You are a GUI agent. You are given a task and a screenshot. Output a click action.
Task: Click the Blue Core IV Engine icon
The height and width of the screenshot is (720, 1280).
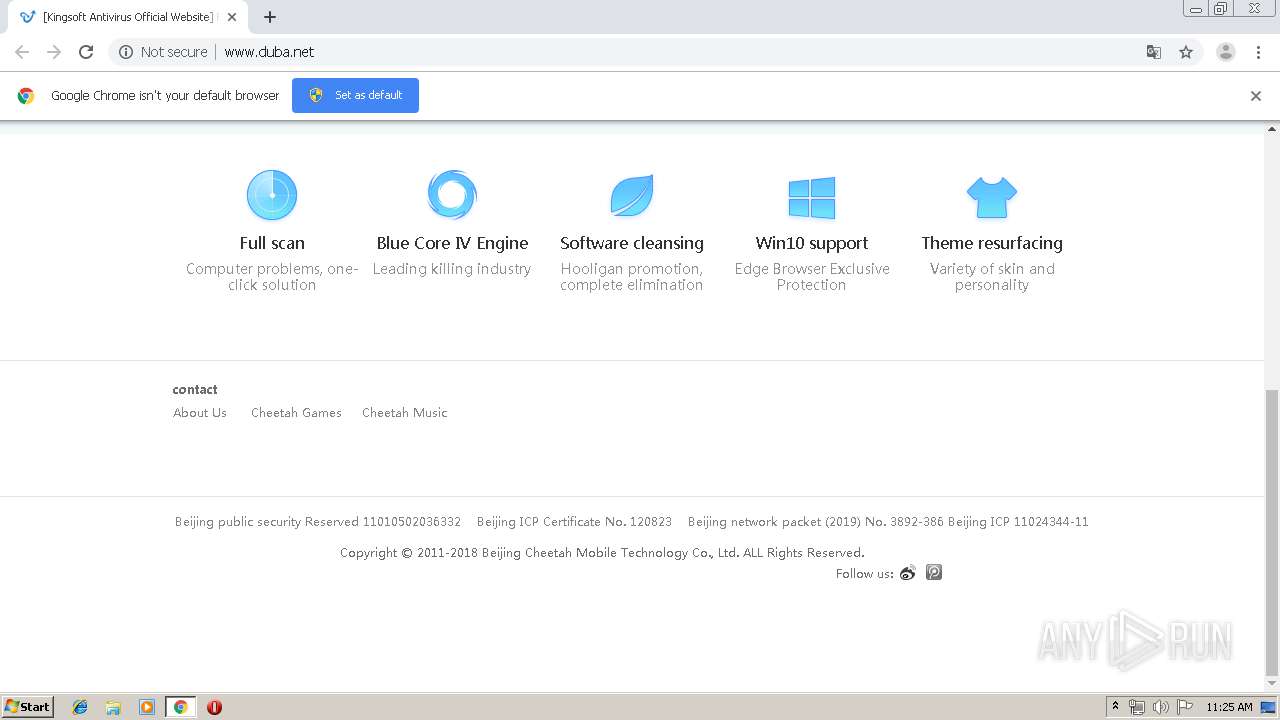pyautogui.click(x=452, y=194)
